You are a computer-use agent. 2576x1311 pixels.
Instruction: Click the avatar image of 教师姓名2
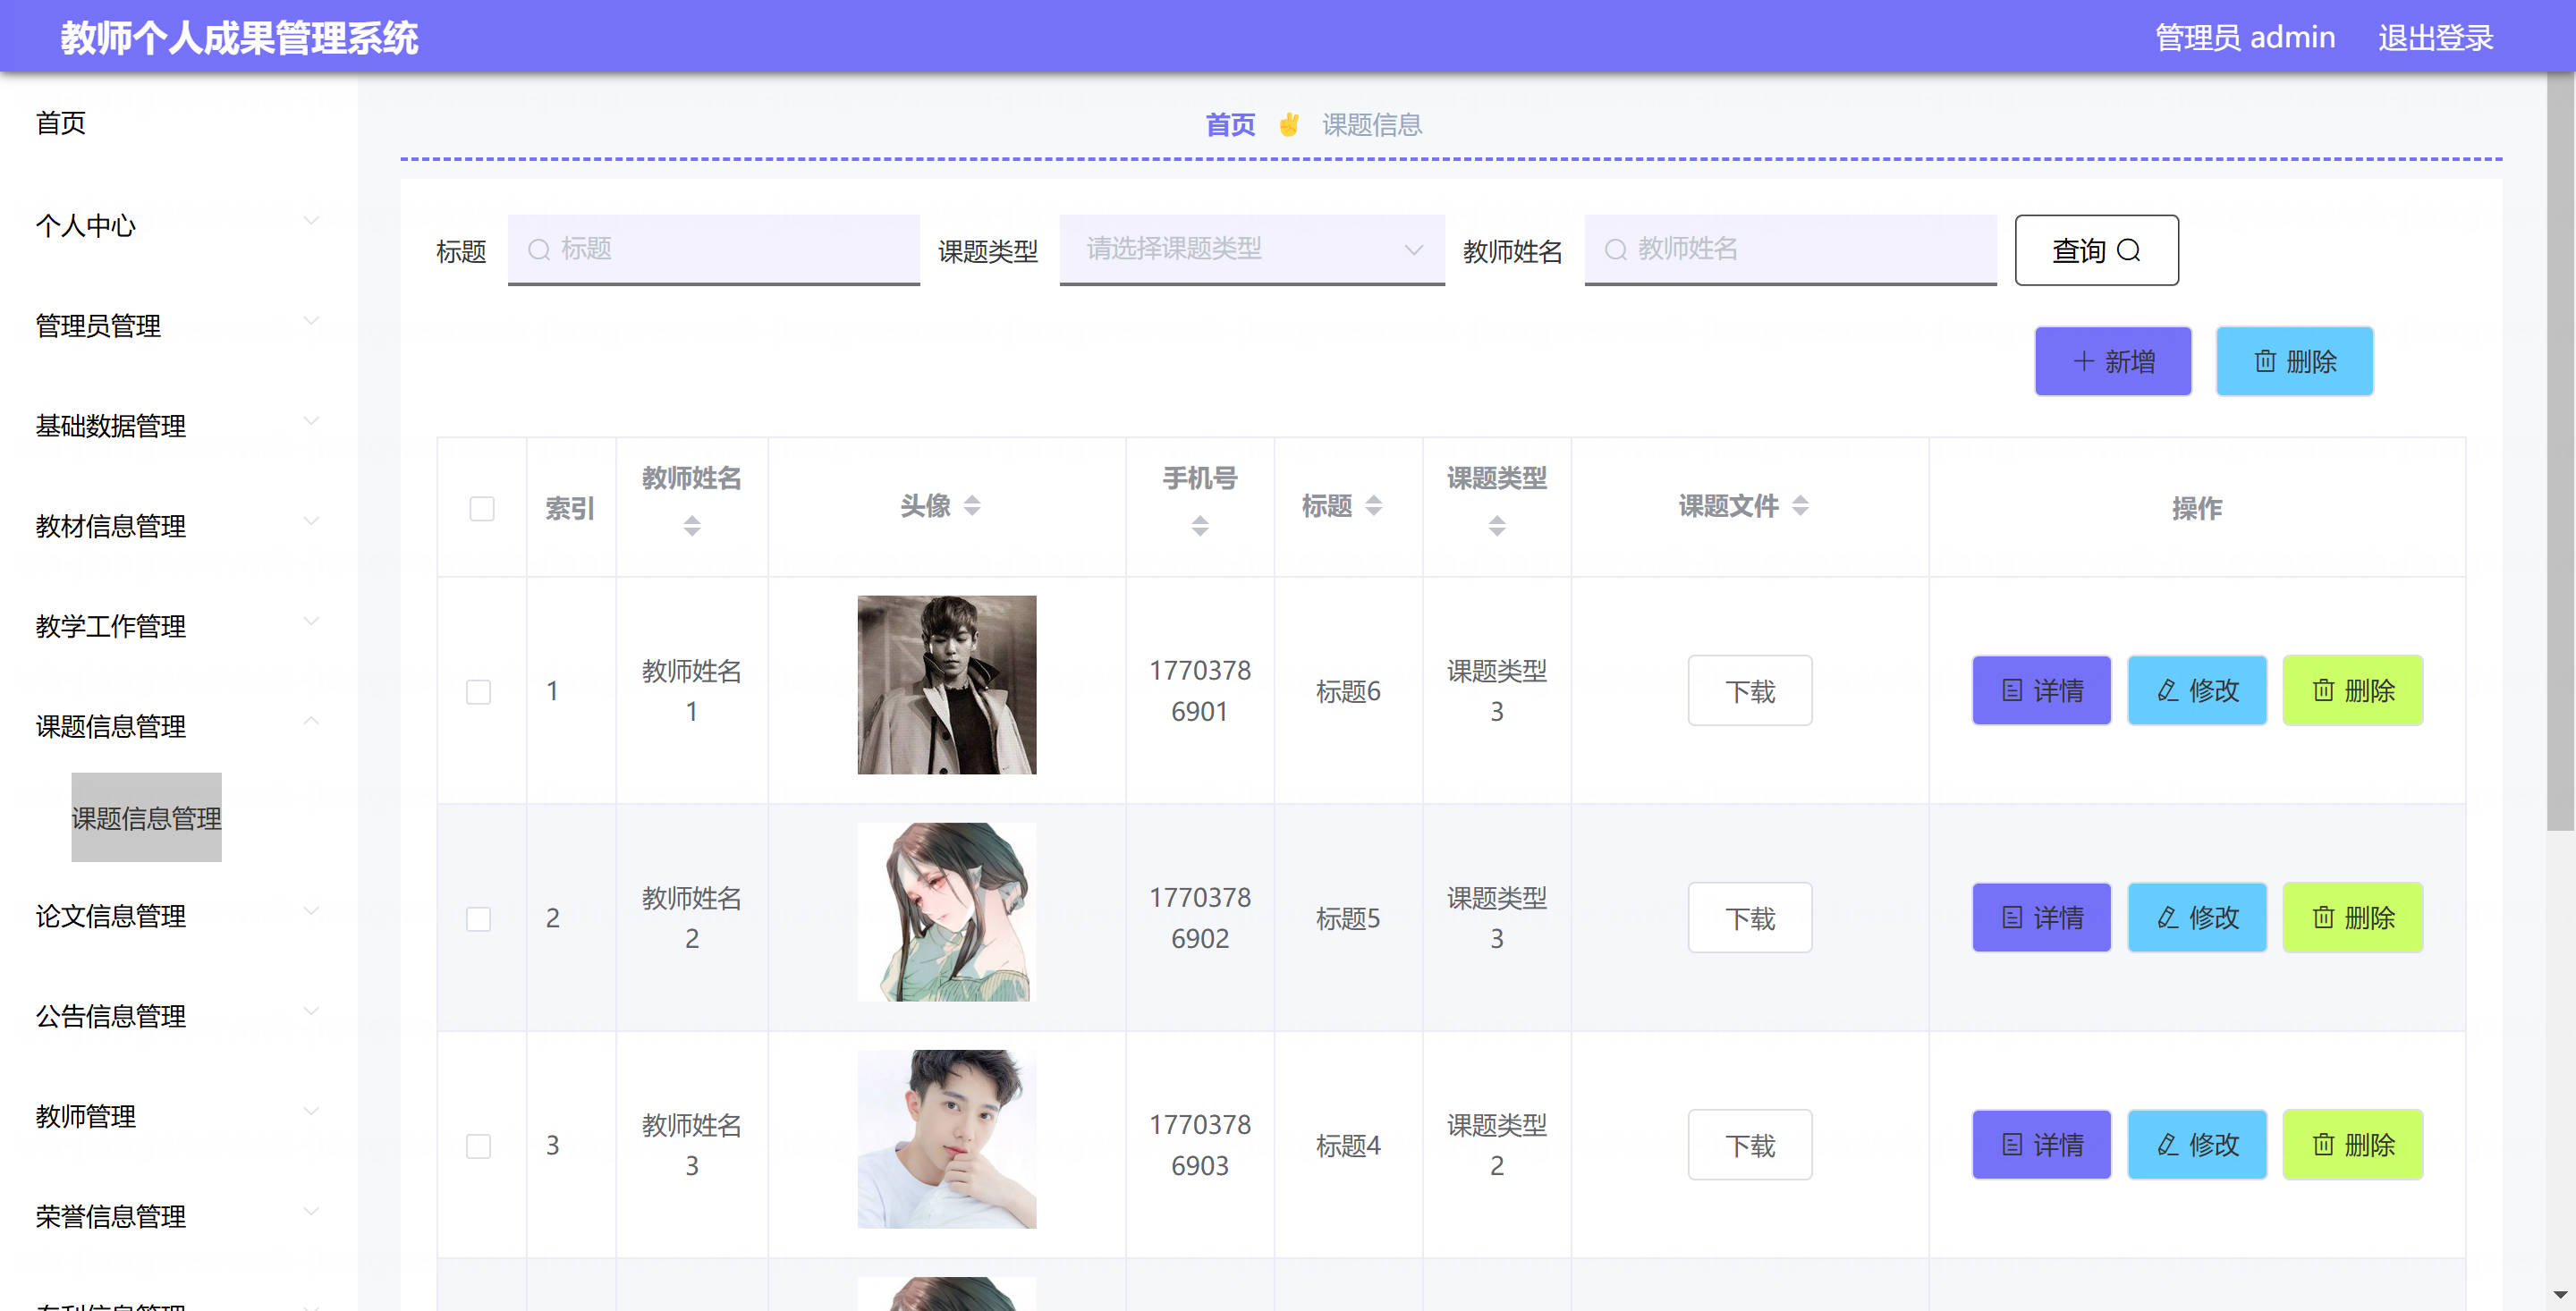[x=947, y=912]
